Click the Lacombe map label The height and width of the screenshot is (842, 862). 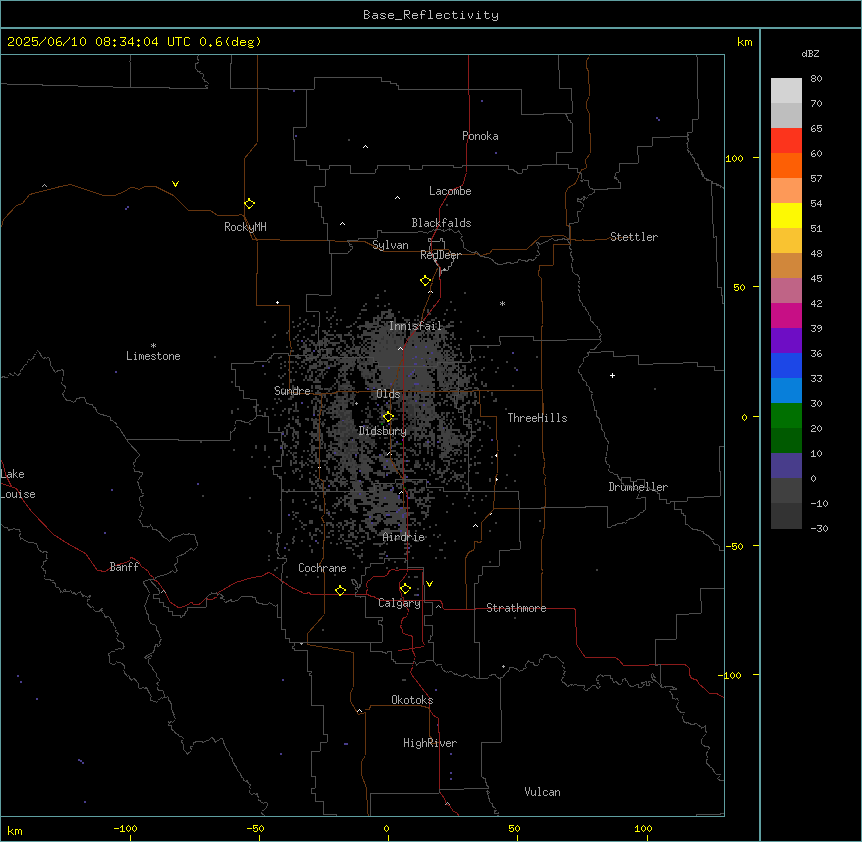[450, 191]
